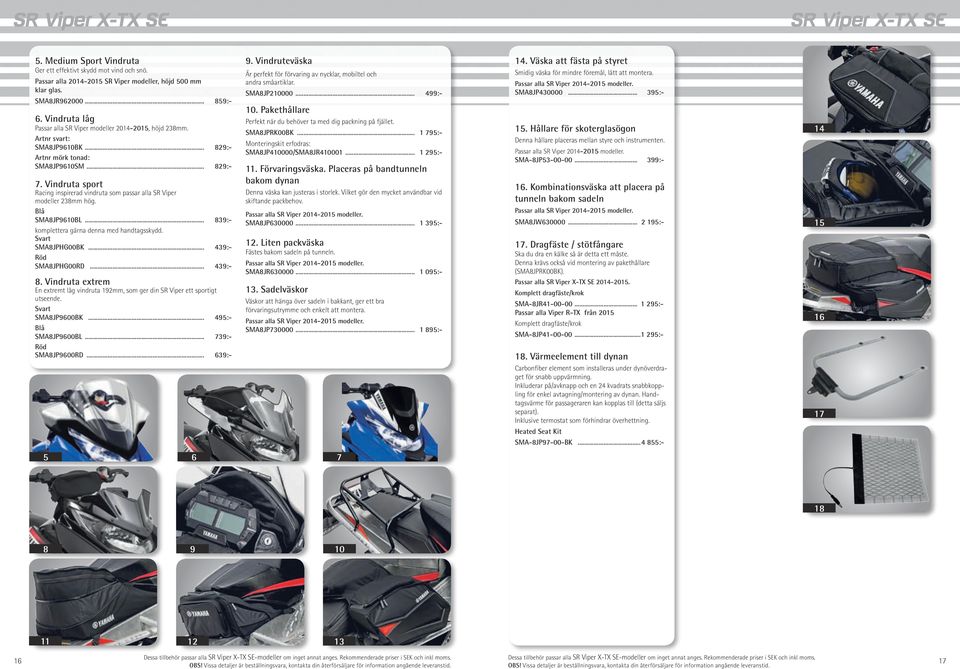Select part number SMA8JP9610BK
This screenshot has width=960, height=669.
[x=59, y=148]
